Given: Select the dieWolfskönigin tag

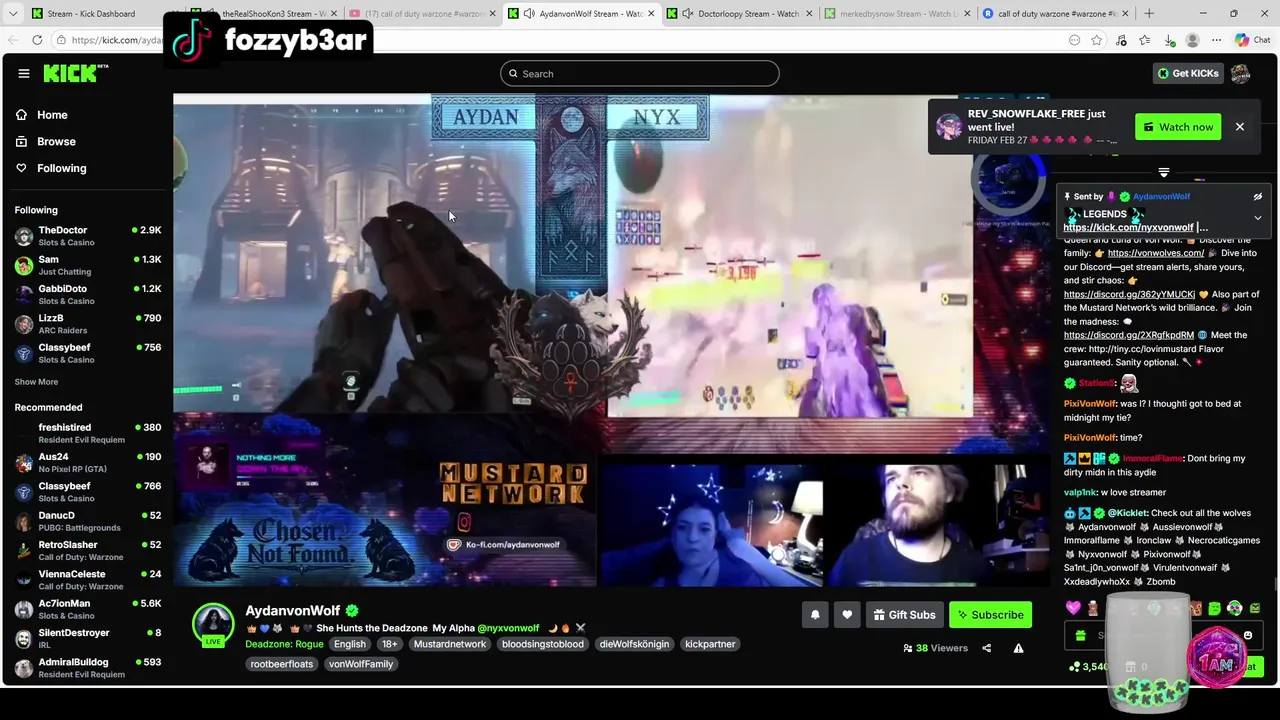Looking at the screenshot, I should tap(634, 644).
